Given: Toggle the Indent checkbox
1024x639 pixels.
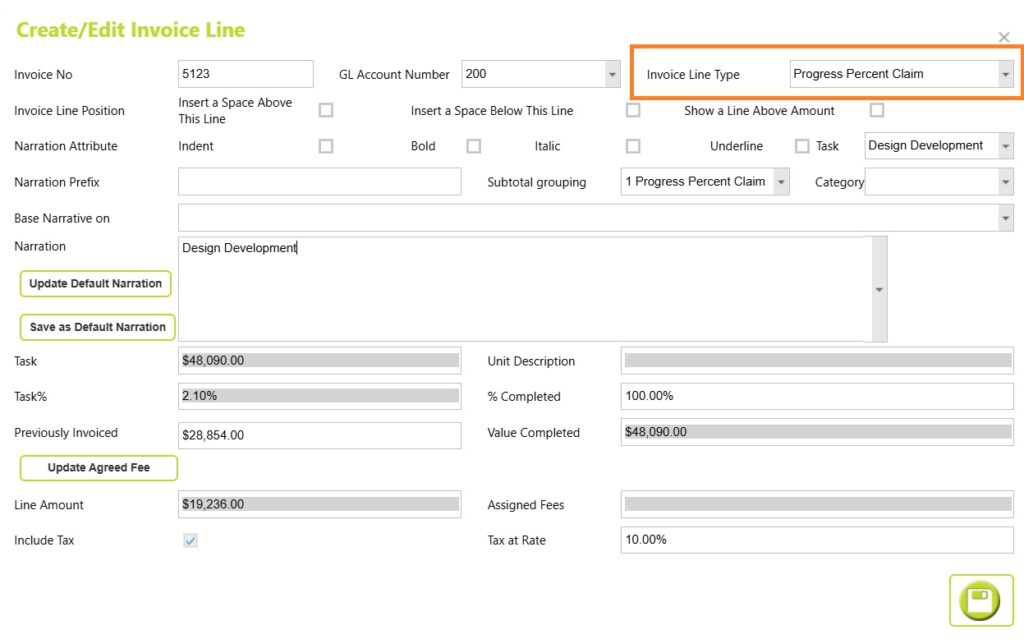Looking at the screenshot, I should (x=326, y=146).
